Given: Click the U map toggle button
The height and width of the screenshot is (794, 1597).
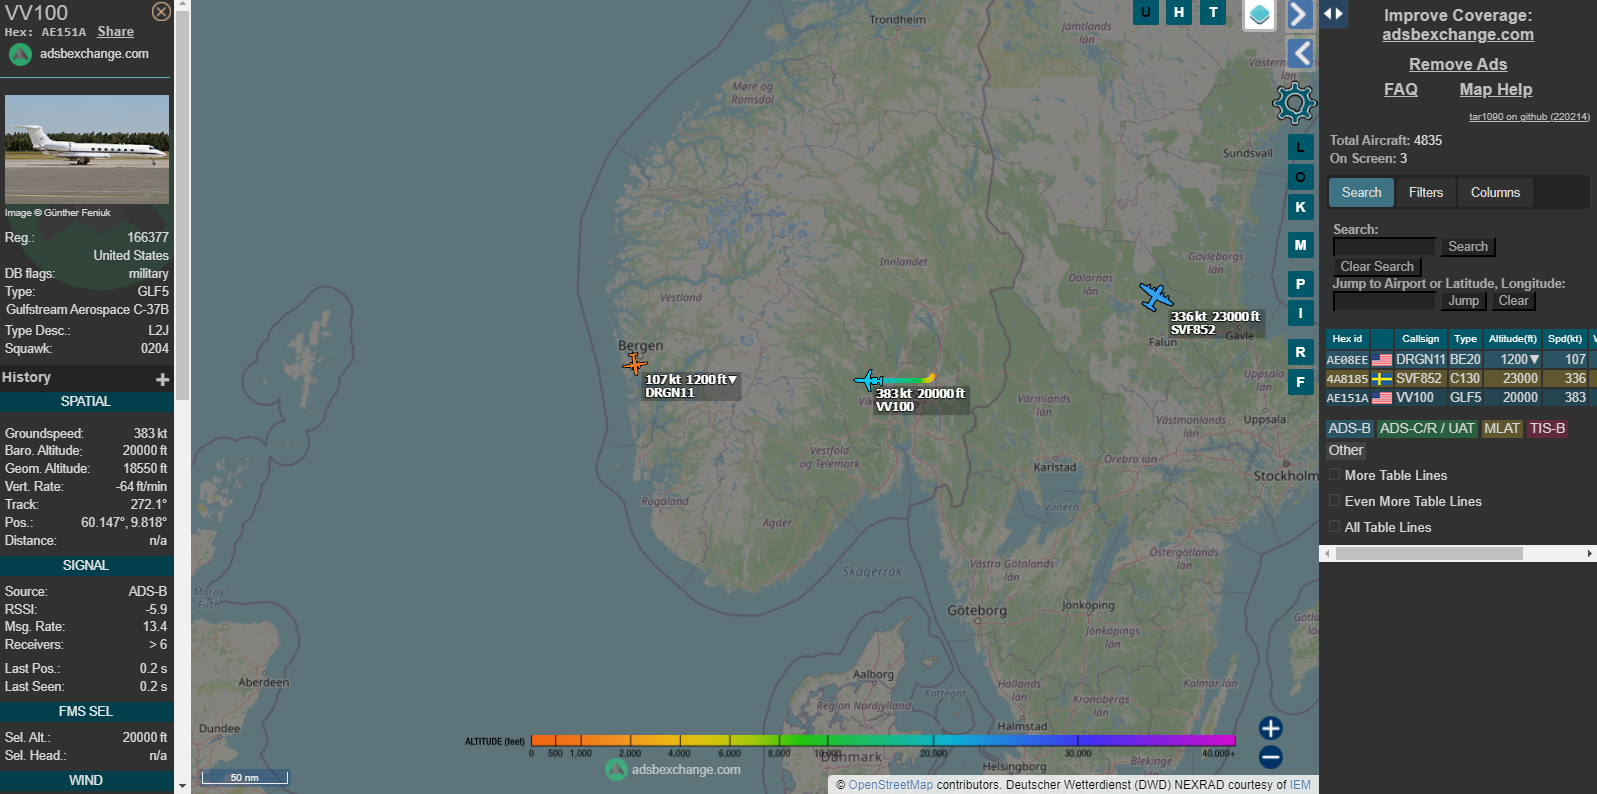Looking at the screenshot, I should pyautogui.click(x=1145, y=12).
